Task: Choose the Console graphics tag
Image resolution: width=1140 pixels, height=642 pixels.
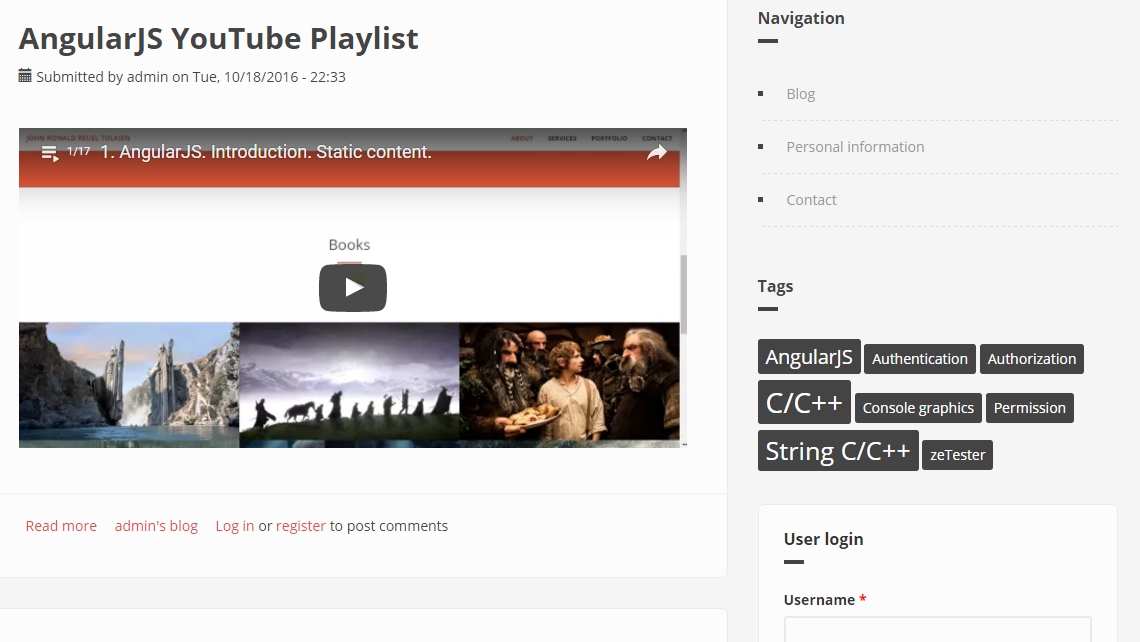Action: (918, 408)
